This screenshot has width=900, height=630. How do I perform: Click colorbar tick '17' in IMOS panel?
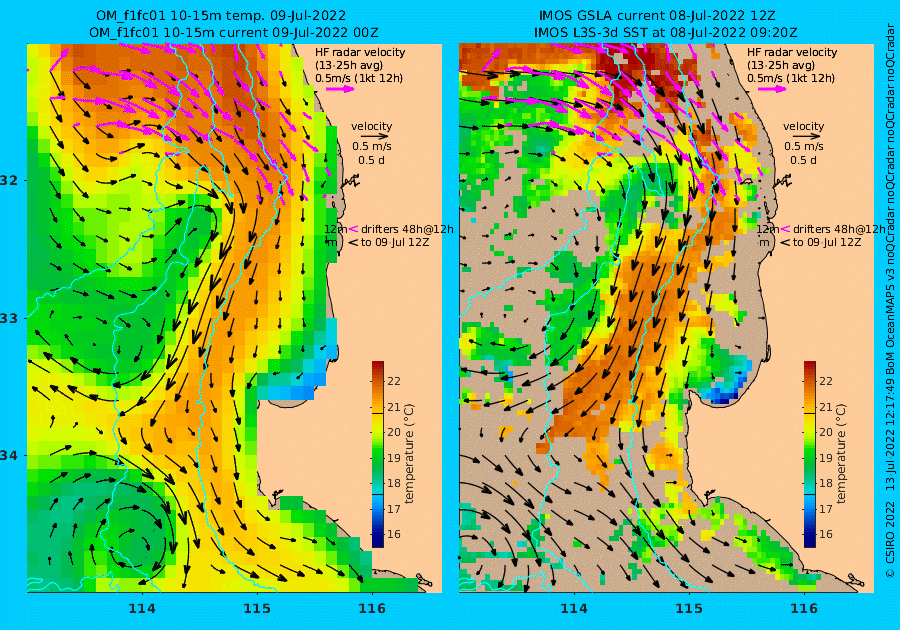pos(825,509)
